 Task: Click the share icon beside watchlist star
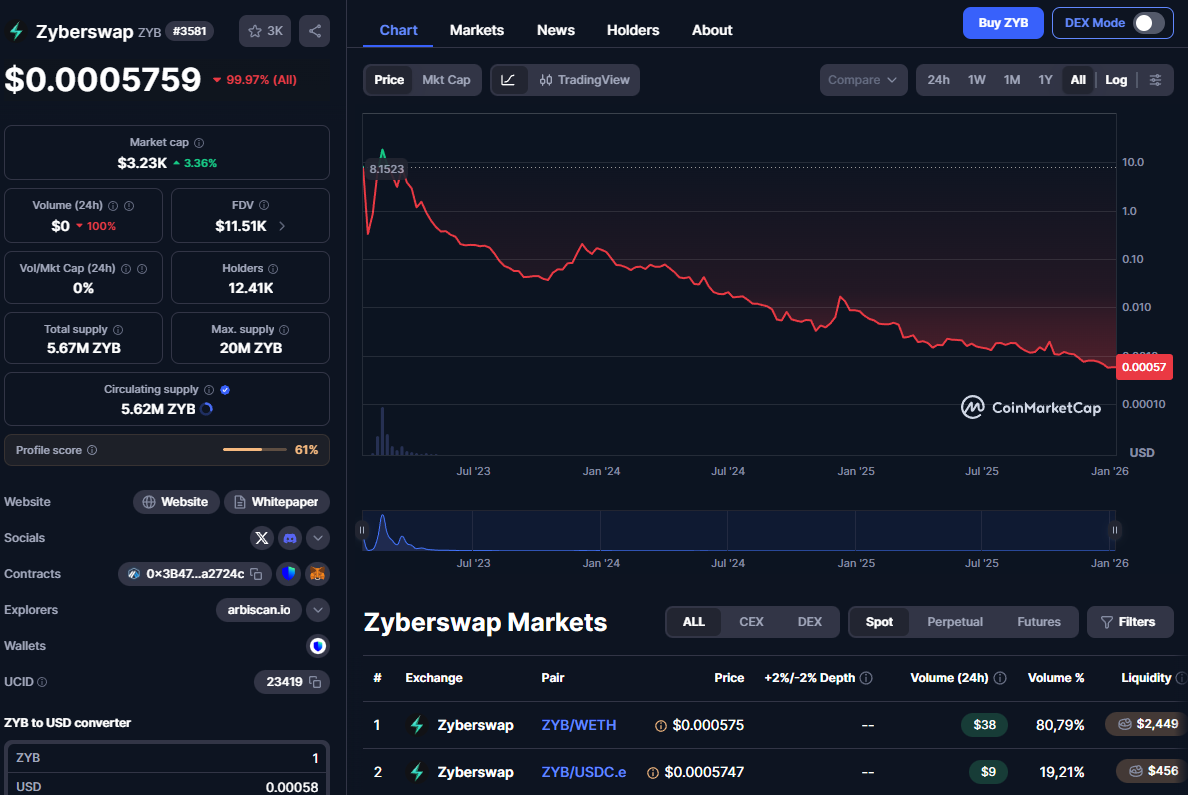[314, 31]
